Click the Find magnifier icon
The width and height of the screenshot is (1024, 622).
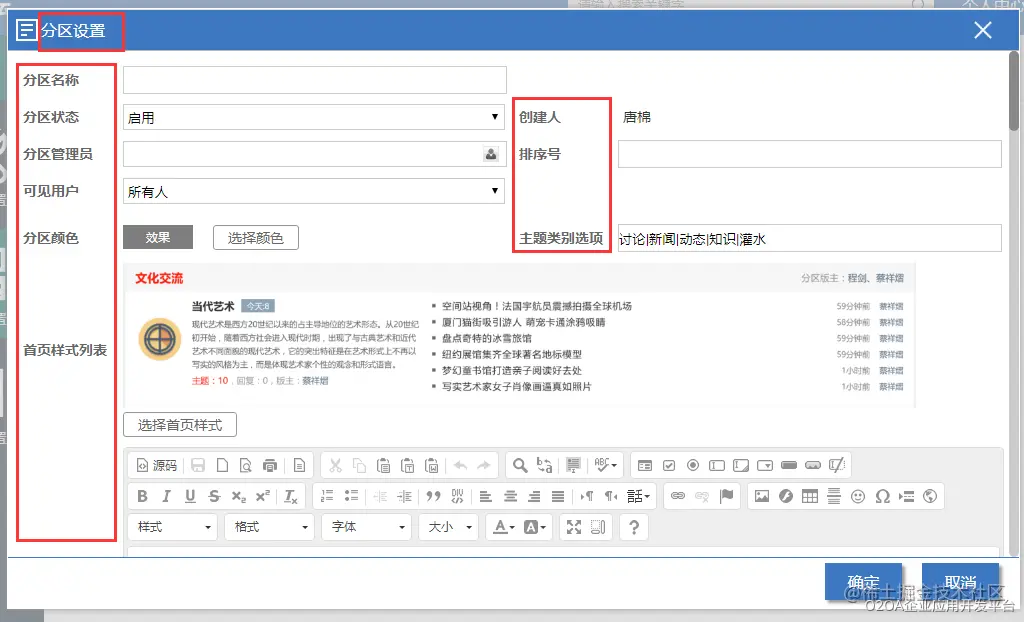[x=520, y=464]
